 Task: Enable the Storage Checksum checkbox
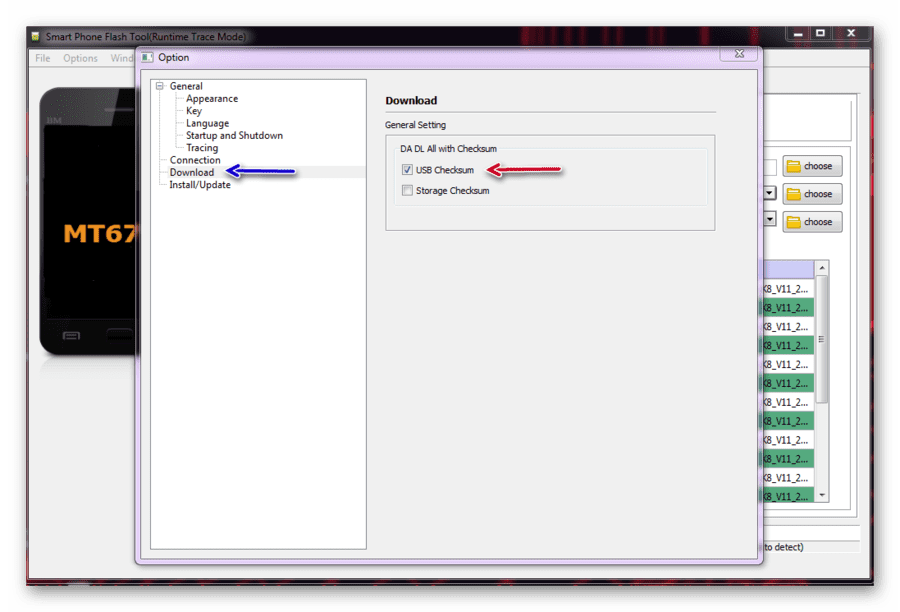coord(407,190)
